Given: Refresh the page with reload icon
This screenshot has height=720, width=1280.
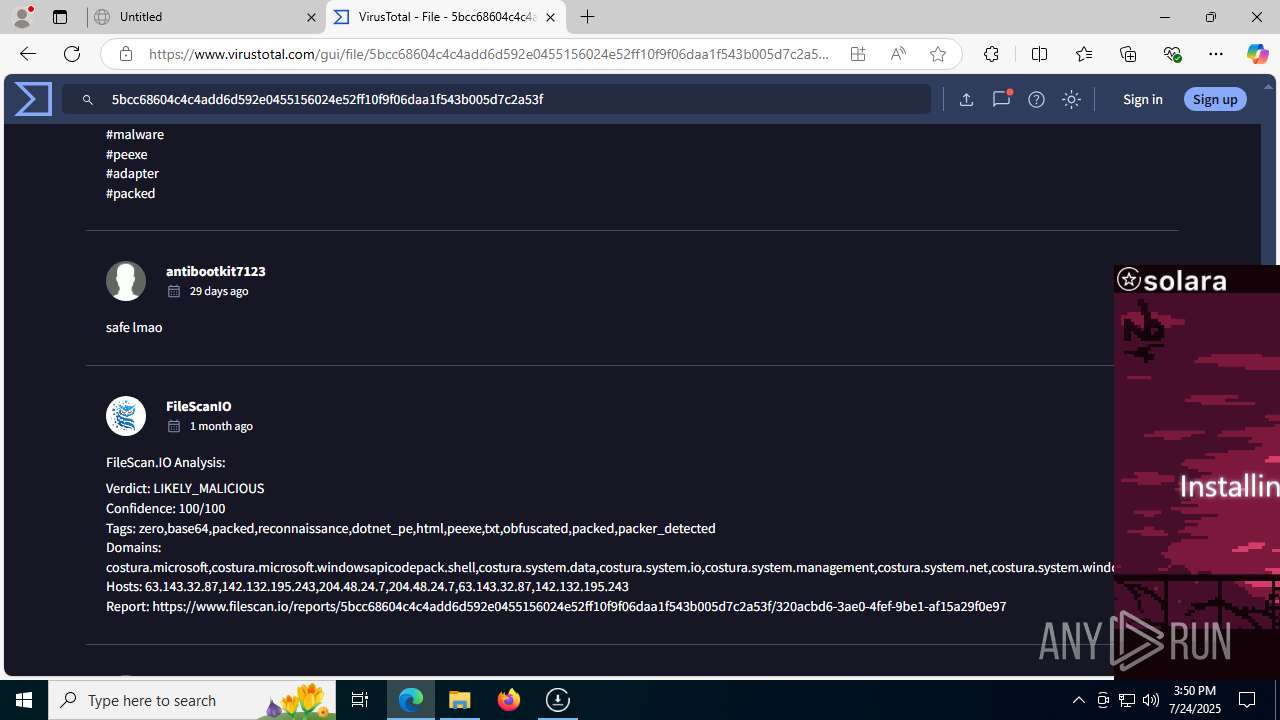Looking at the screenshot, I should click(x=72, y=54).
